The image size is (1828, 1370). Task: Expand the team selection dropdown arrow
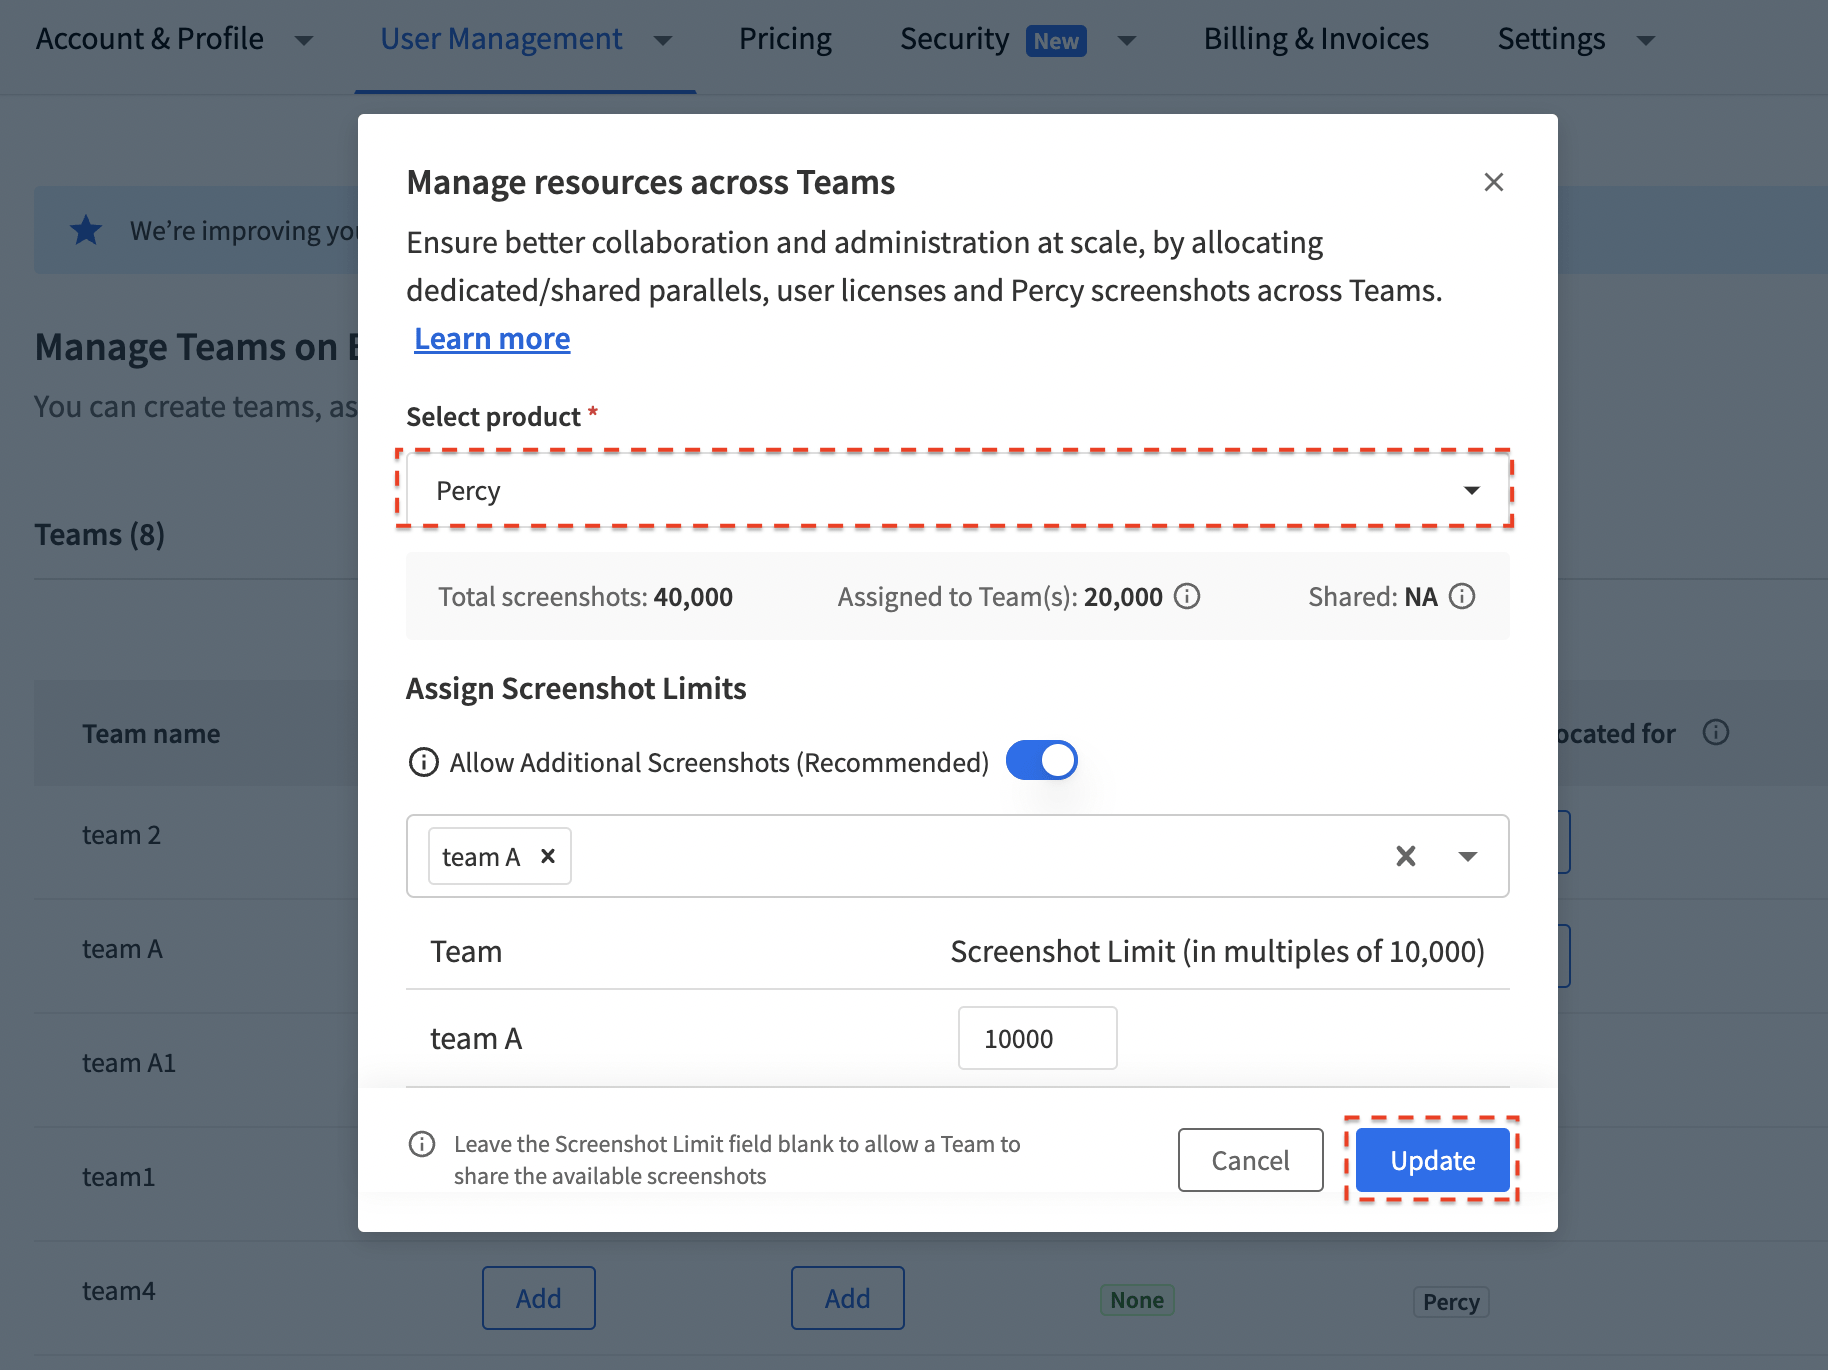1468,856
